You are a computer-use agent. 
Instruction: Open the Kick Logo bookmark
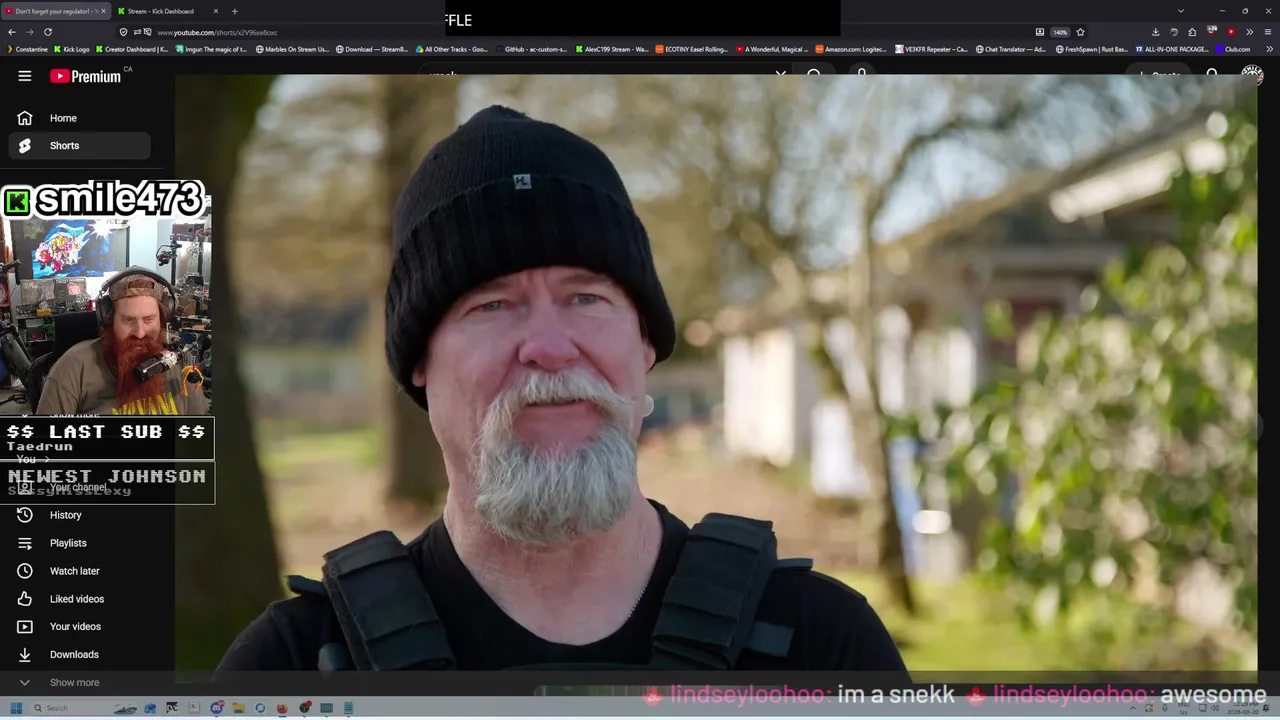(x=72, y=49)
